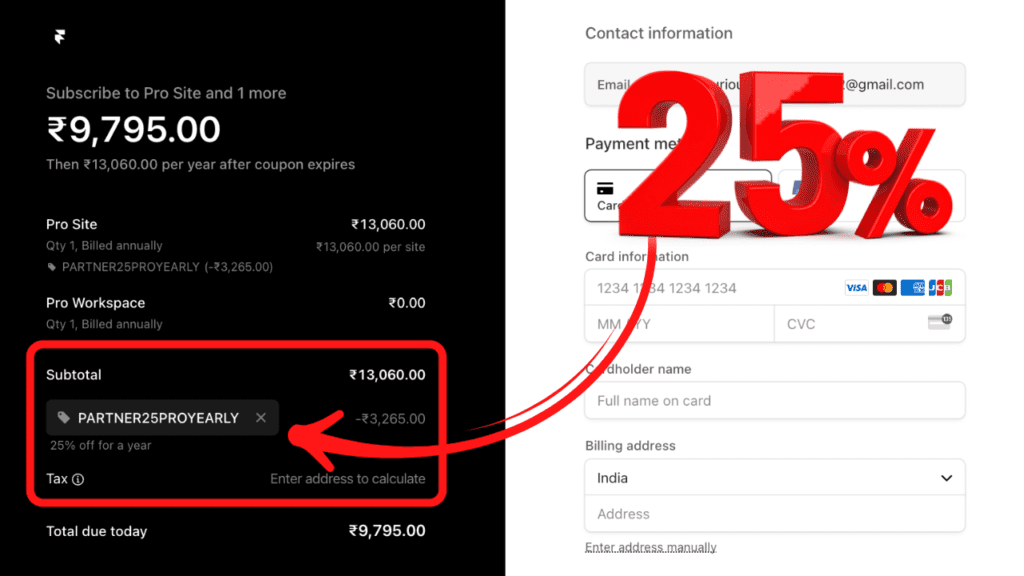Click the American Express brand icon

912,288
